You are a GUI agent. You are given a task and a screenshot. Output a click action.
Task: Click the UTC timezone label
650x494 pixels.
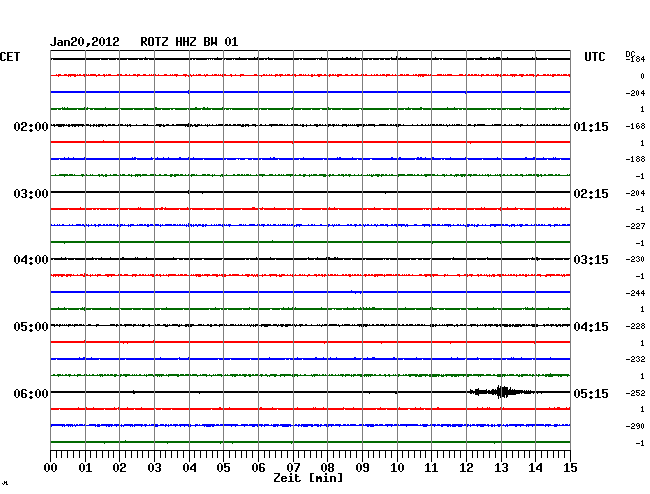coord(594,57)
